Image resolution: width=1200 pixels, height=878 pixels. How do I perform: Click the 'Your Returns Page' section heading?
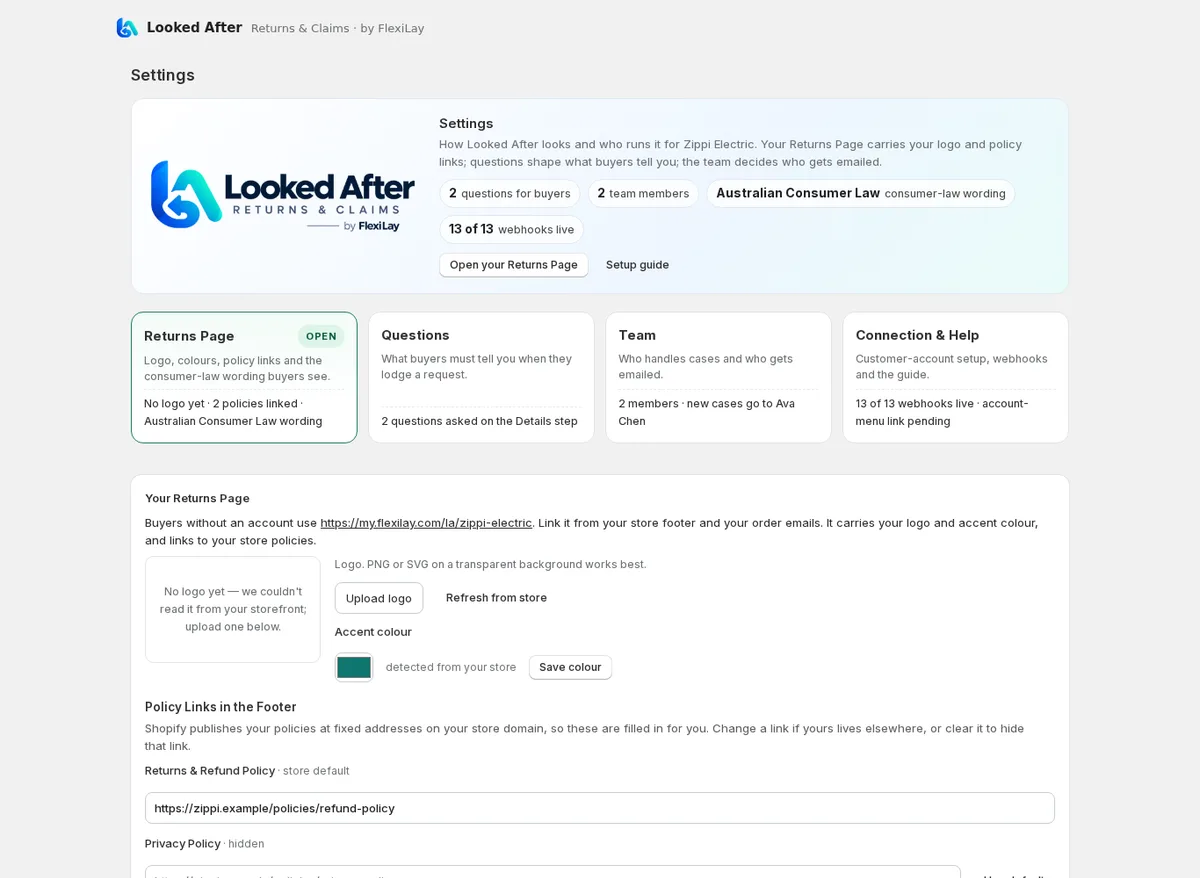(197, 498)
